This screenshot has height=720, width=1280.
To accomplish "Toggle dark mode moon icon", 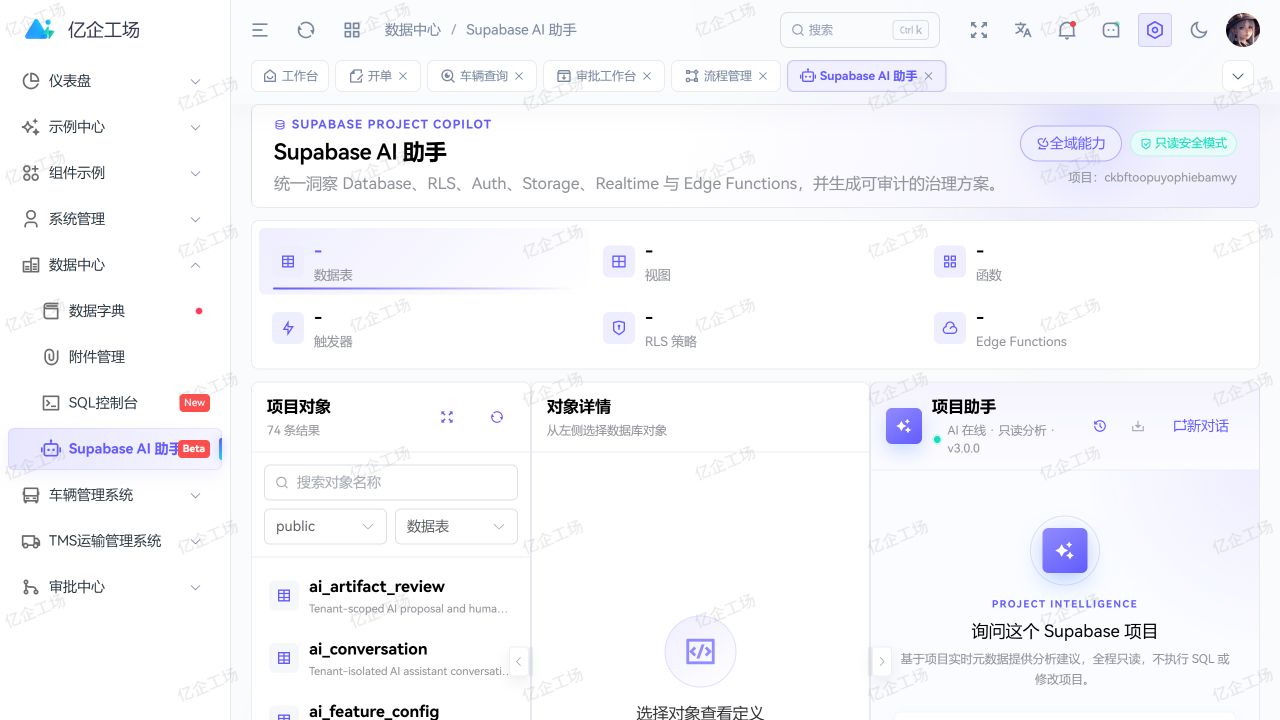I will [x=1199, y=30].
